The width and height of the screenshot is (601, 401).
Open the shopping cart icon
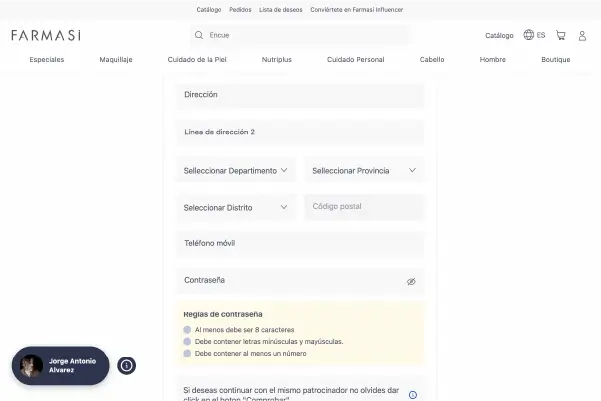pyautogui.click(x=560, y=35)
